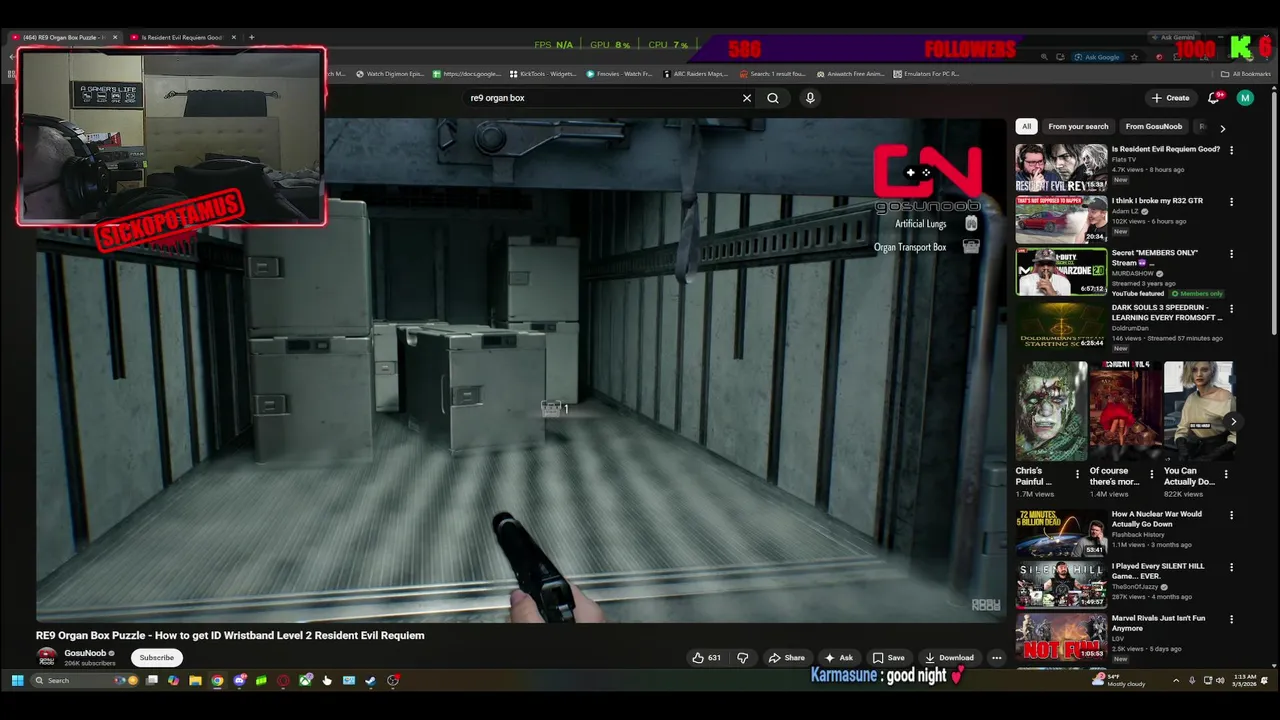1280x720 pixels.
Task: Open options for MEMBERS ONLY Stream video
Action: (1231, 254)
